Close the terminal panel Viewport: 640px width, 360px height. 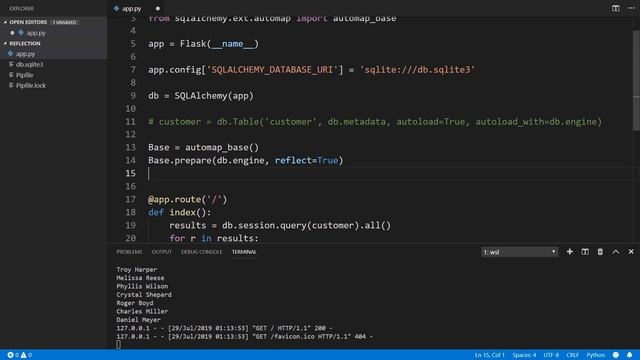[x=631, y=252]
